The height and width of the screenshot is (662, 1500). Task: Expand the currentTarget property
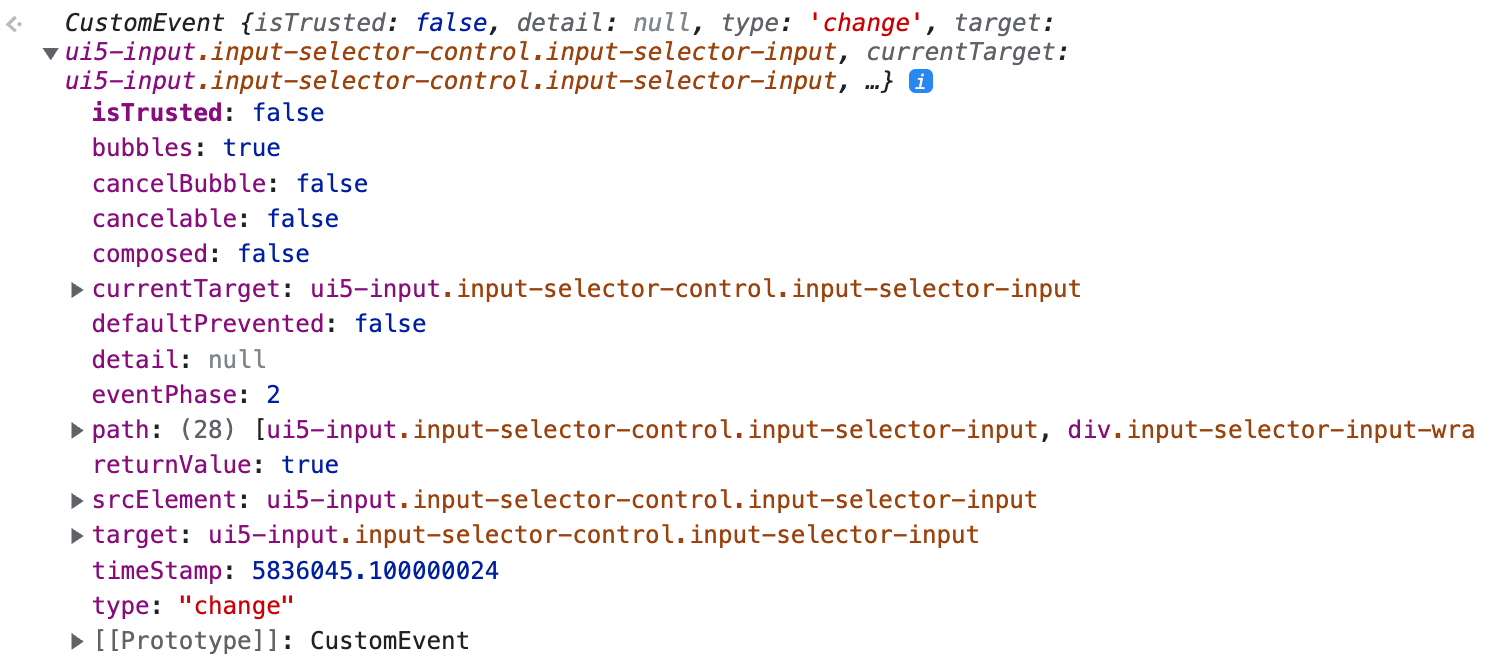(x=77, y=289)
